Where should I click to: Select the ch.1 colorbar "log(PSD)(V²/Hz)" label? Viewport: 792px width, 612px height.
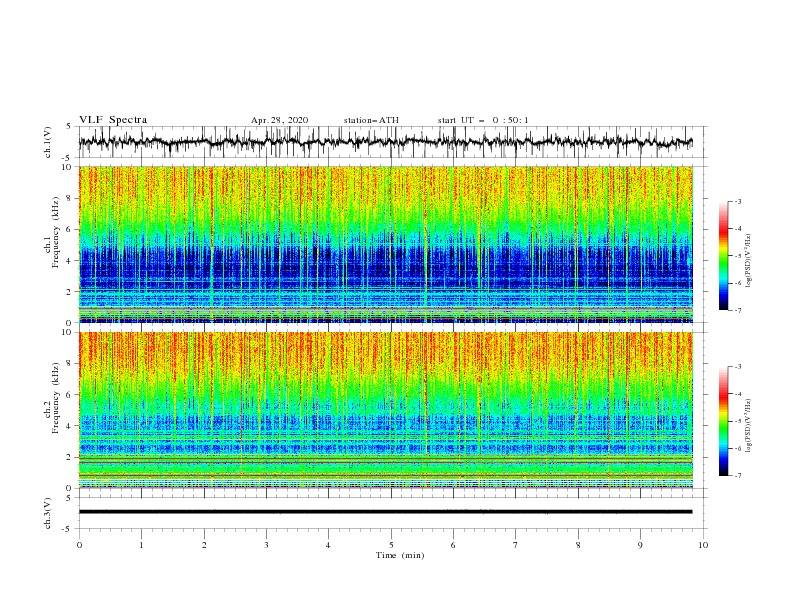point(749,261)
